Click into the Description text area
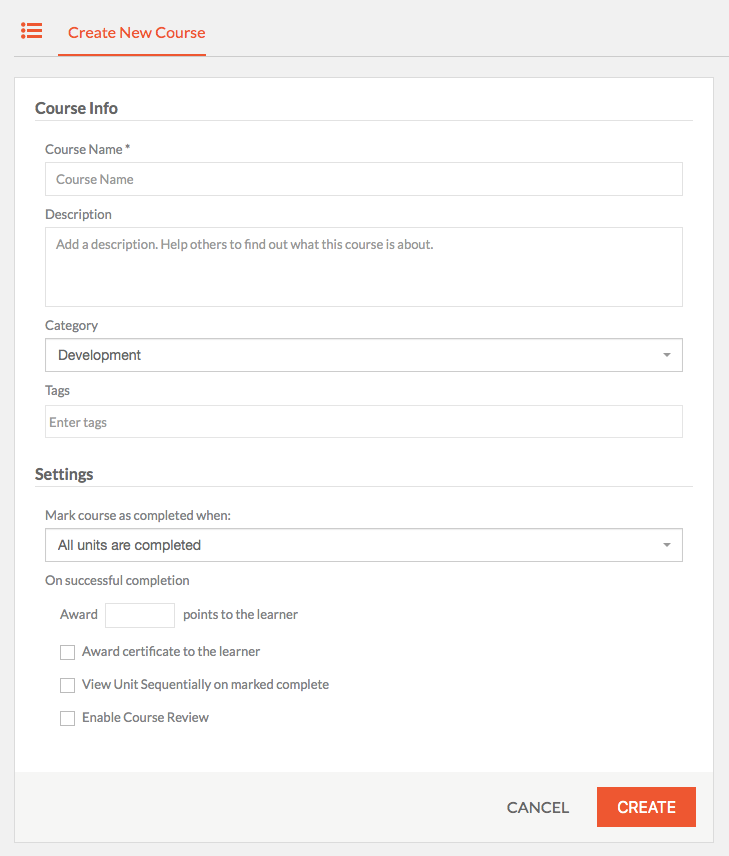Viewport: 729px width, 856px height. point(364,267)
